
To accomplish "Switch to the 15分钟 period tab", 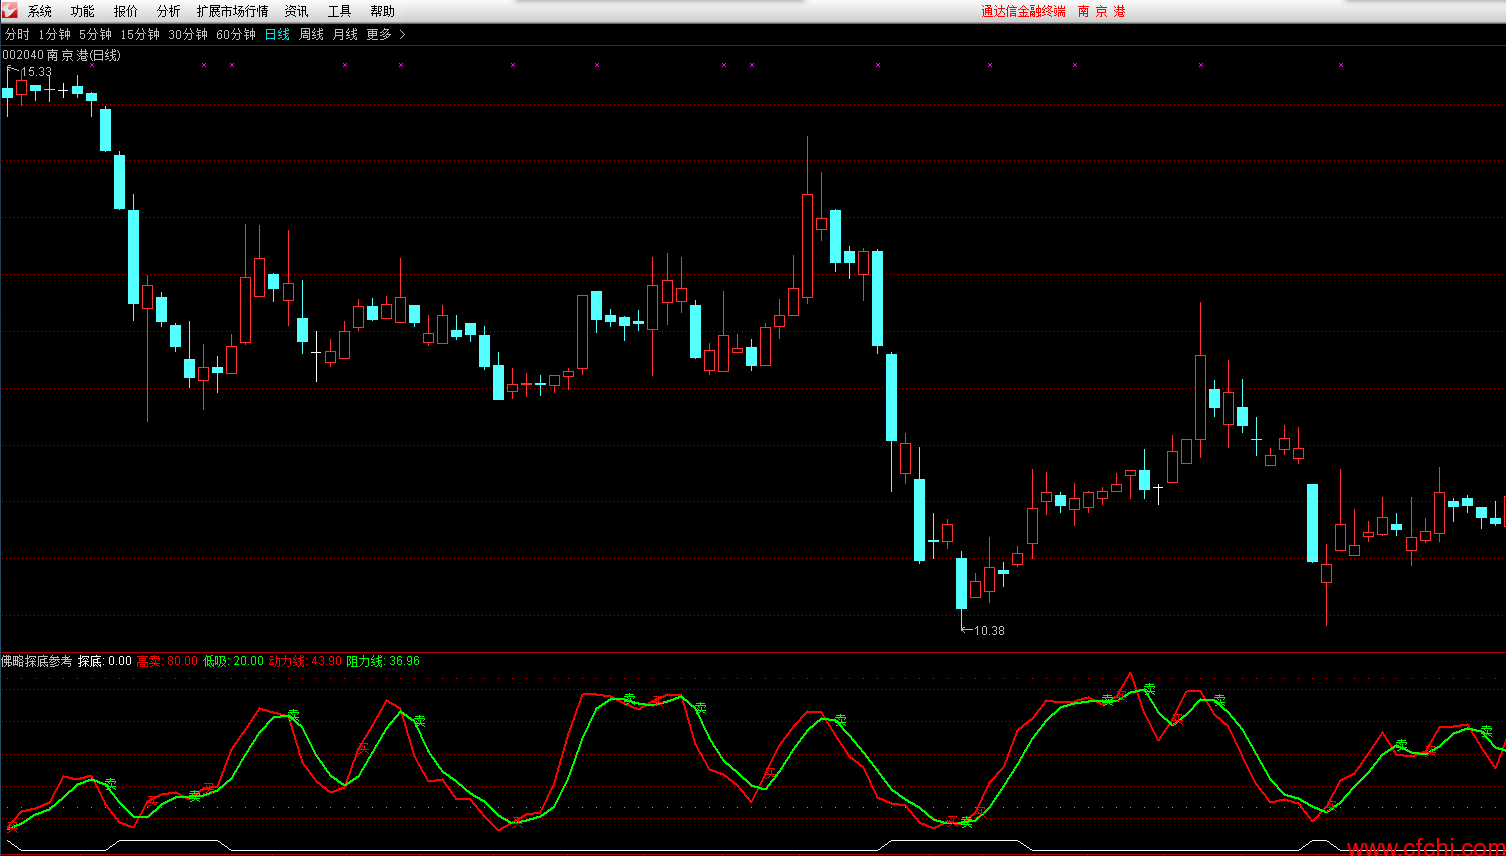I will click(140, 34).
